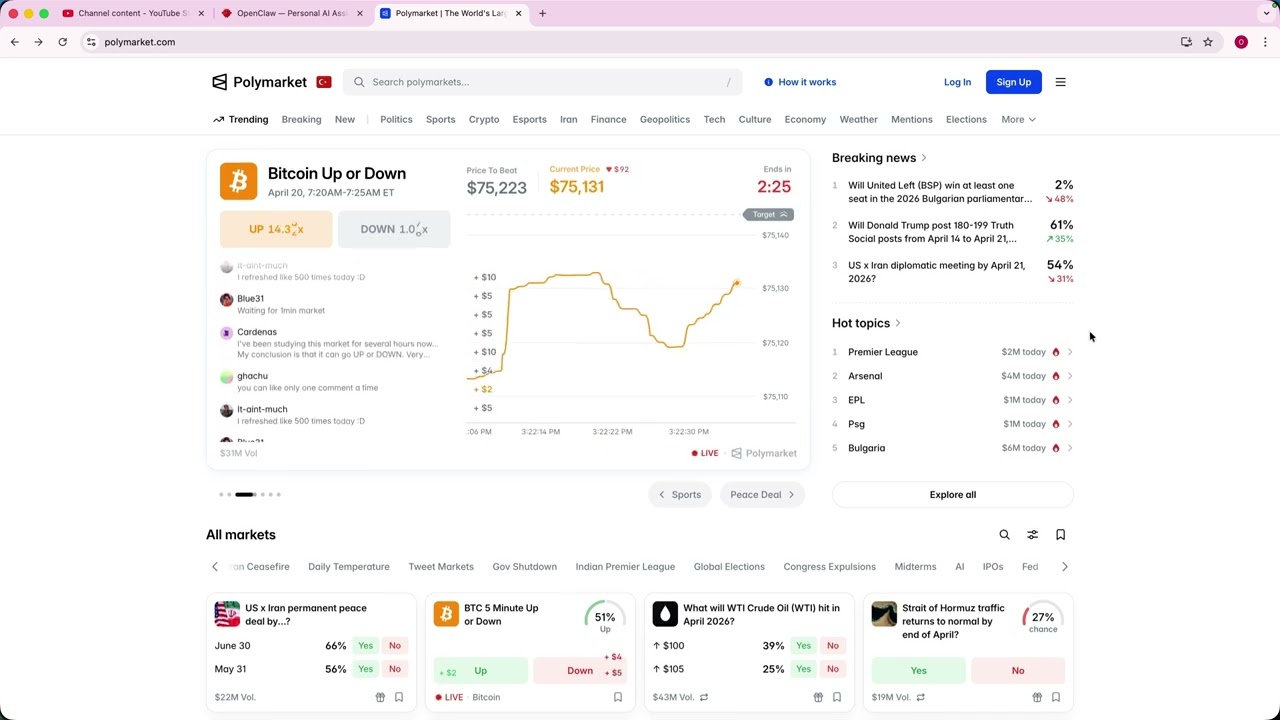Switch to the YouTube Channel content tab

[x=132, y=13]
